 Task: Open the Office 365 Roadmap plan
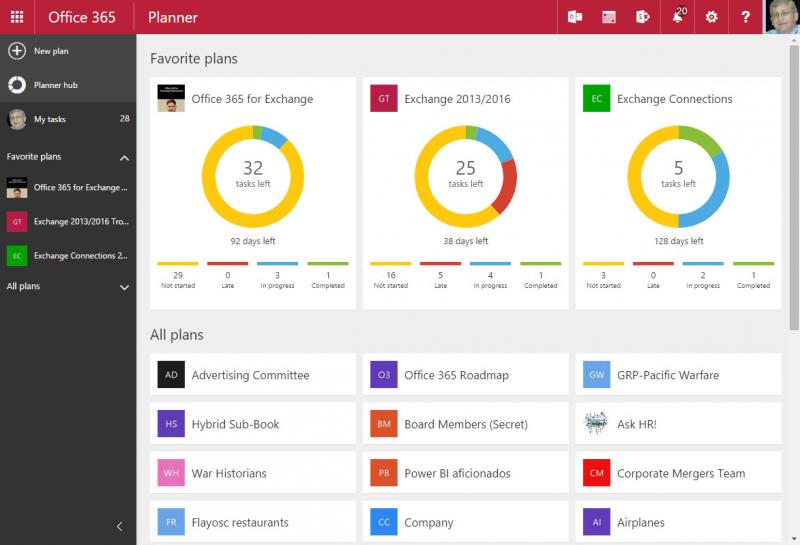(x=465, y=375)
